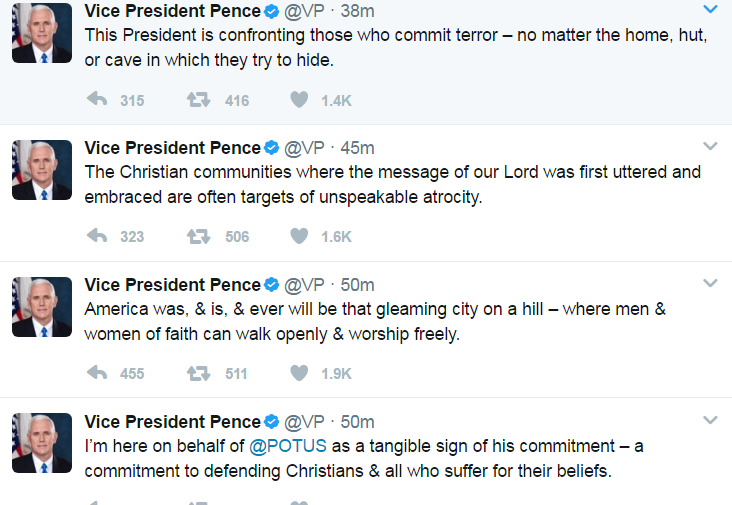Screen dimensions: 732x505
Task: Retweet the tweet about confronting terror
Action: click(x=198, y=100)
